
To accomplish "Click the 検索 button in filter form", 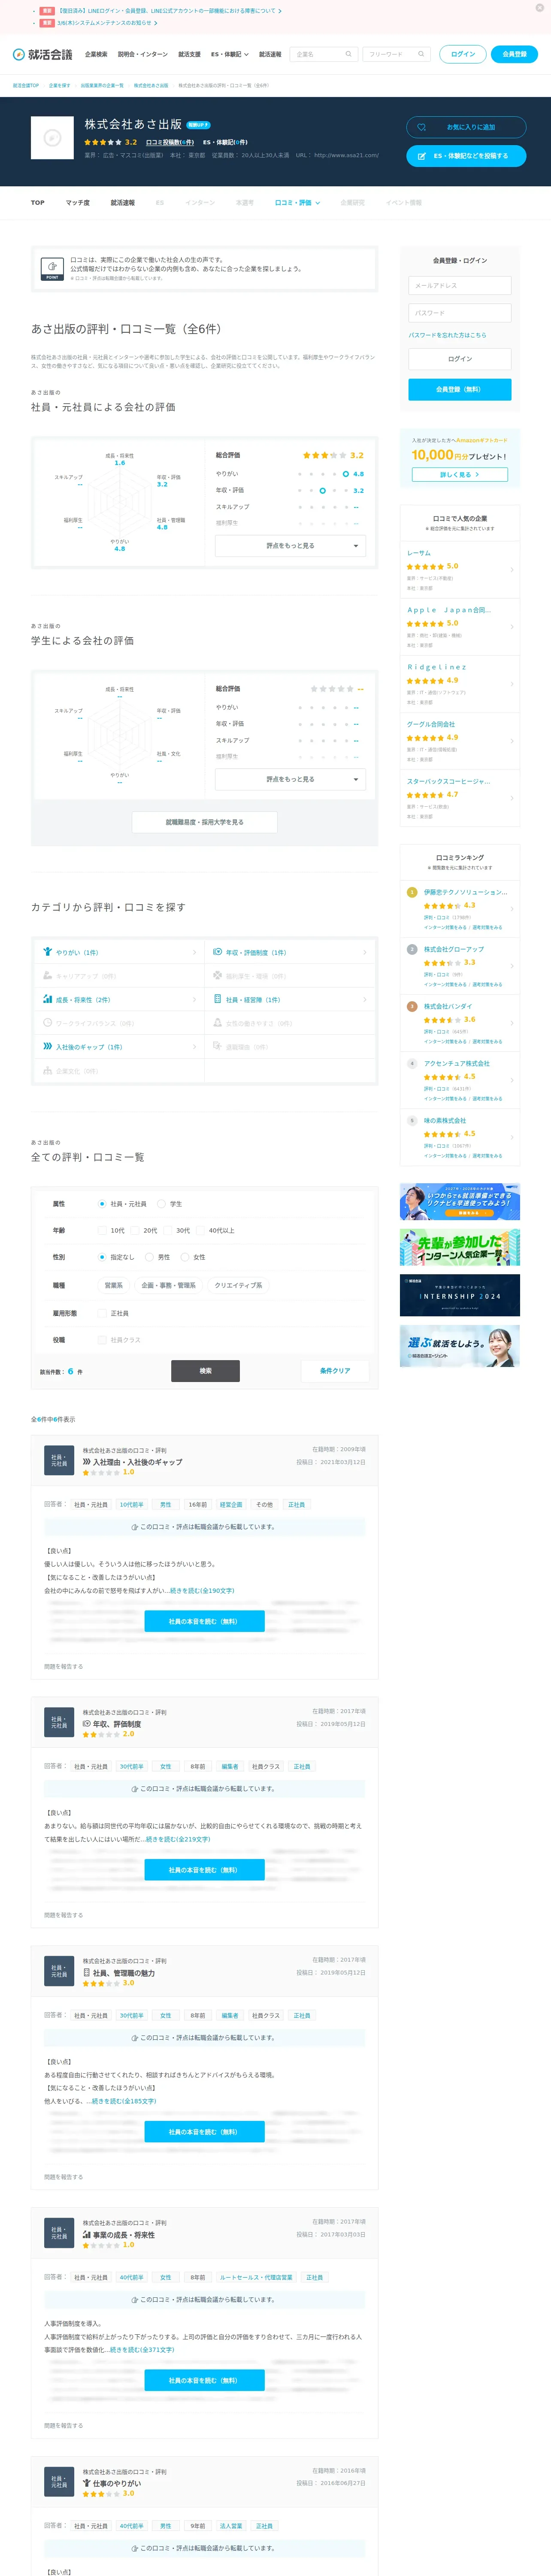I will tap(205, 1371).
